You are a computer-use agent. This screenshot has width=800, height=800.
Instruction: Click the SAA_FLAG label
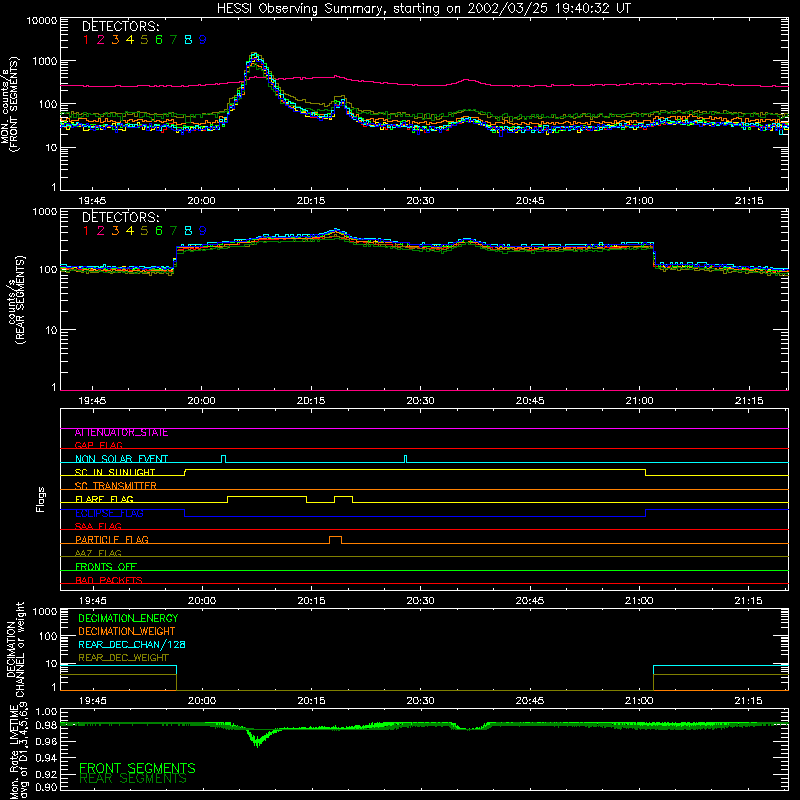coord(98,526)
